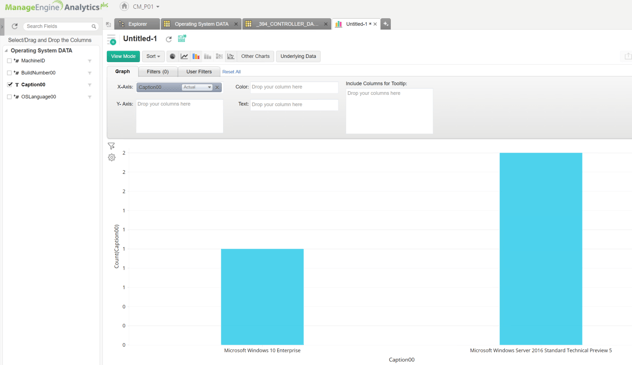Click the Y-Axis column drop area
The height and width of the screenshot is (365, 632).
(x=179, y=116)
